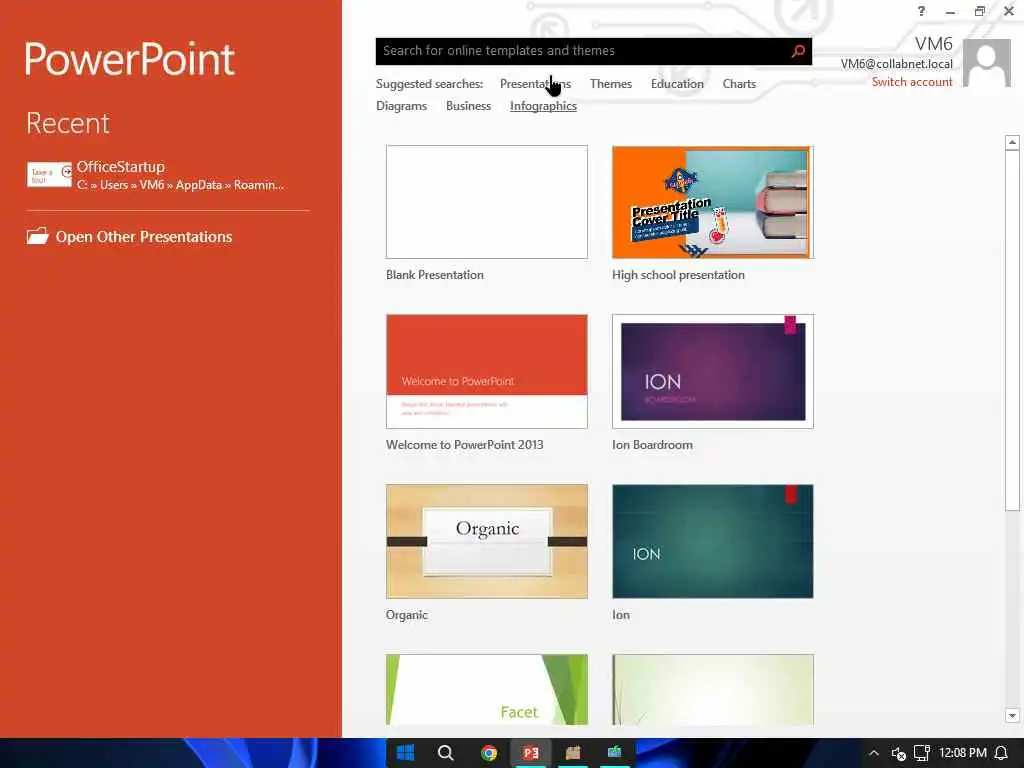1024x768 pixels.
Task: Click the Ion label under teal template
Action: 620,615
